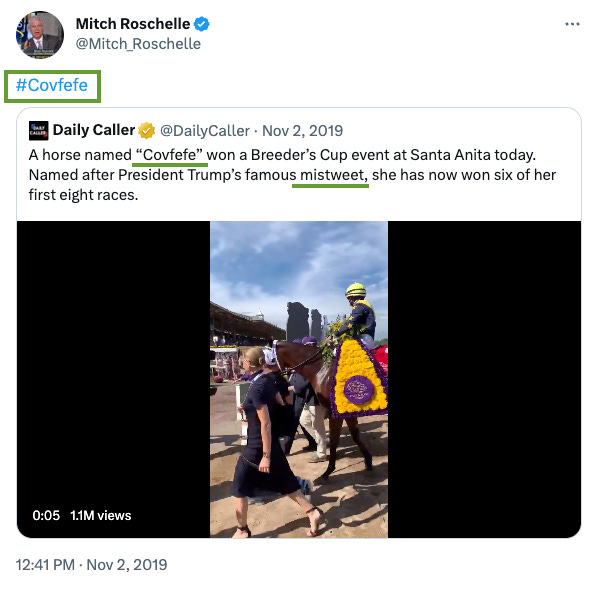Open the three-dot more options menu
This screenshot has height=590, width=597.
point(572,24)
